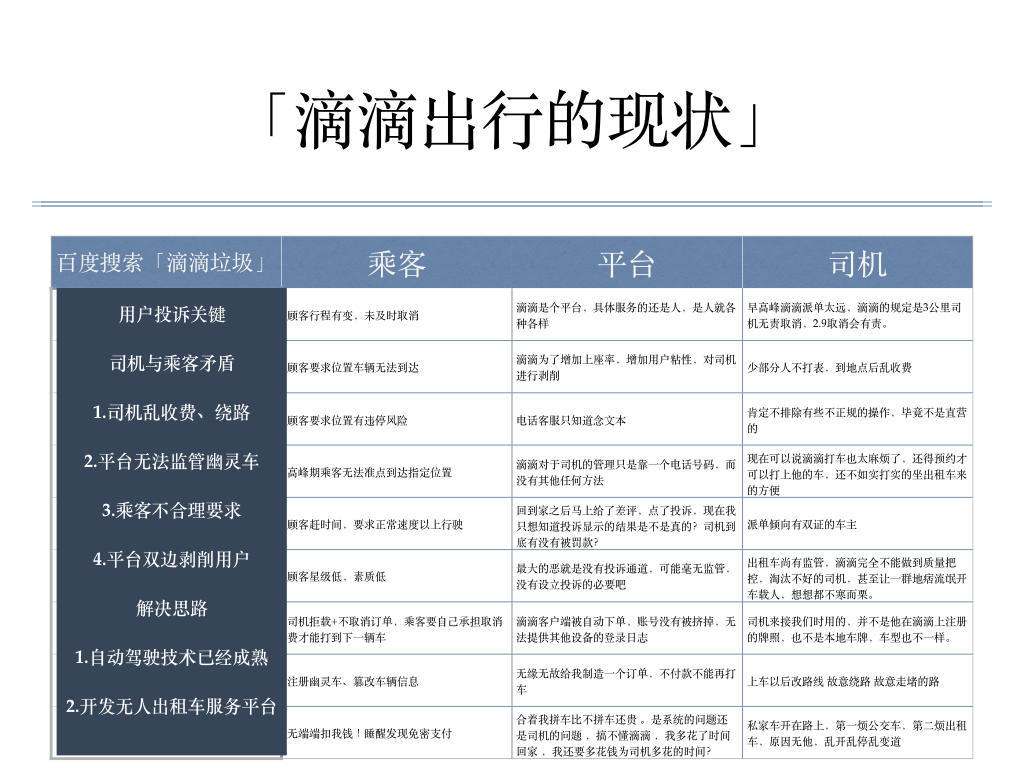This screenshot has height=768, width=1024.
Task: Click the text 4.平台双边剥削用户
Action: point(172,560)
